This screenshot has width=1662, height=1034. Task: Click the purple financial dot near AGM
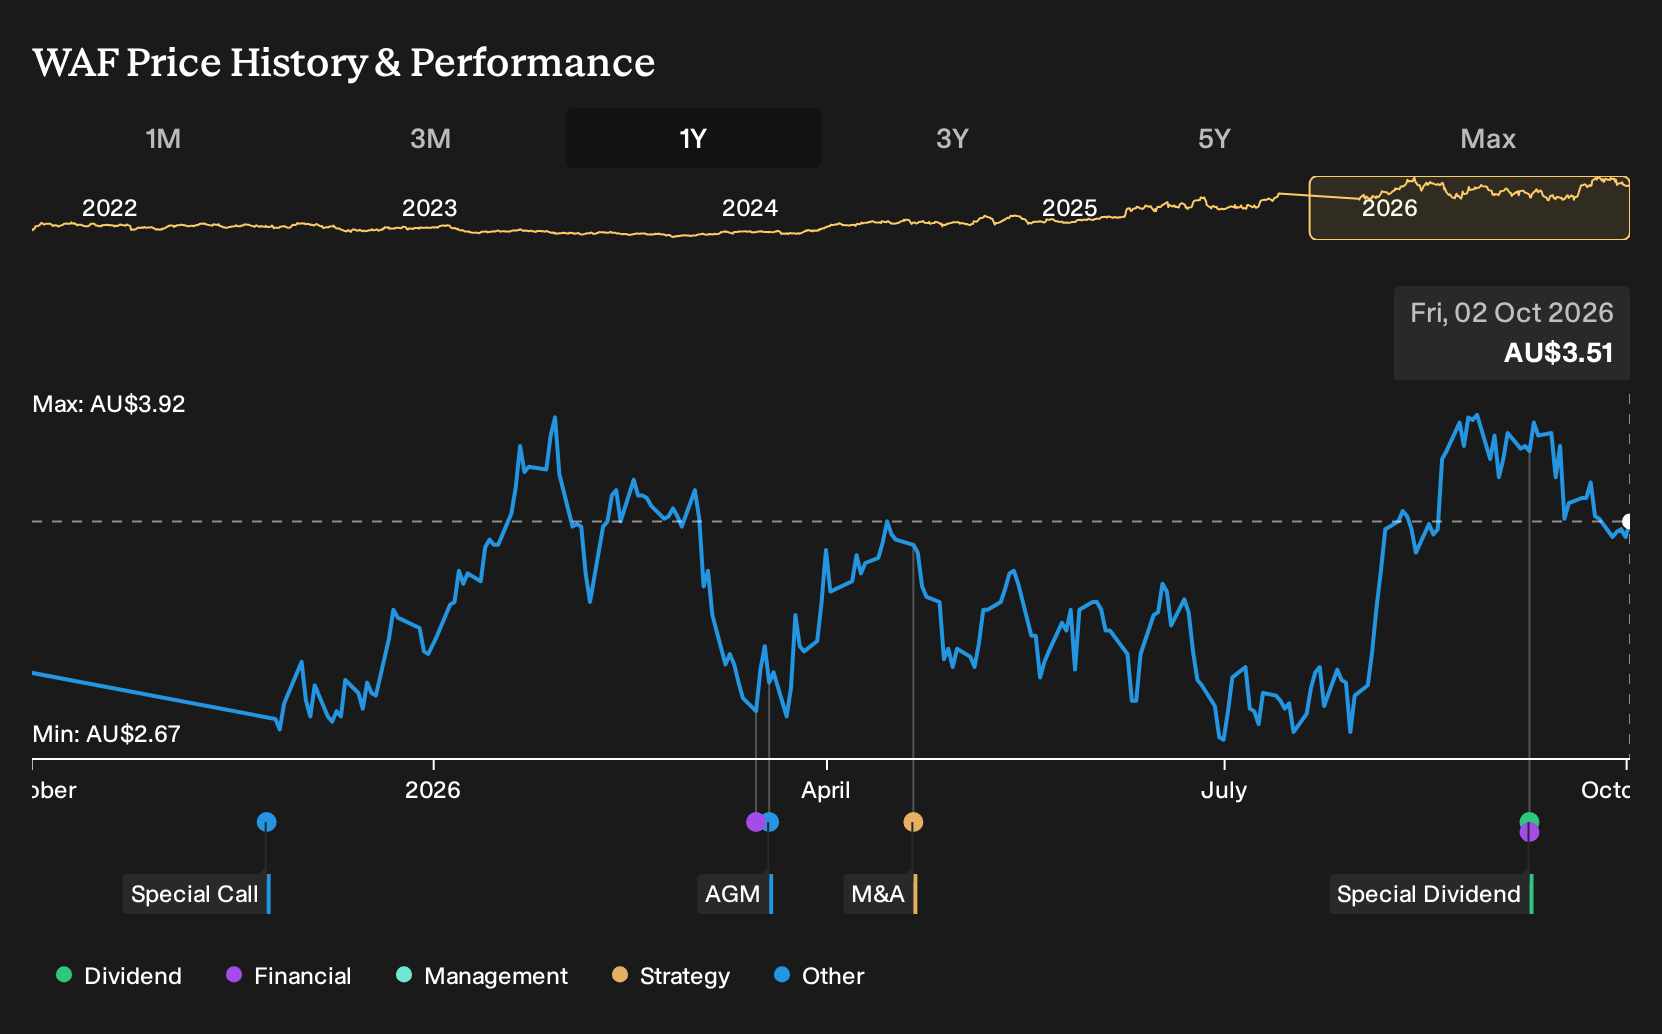(x=756, y=822)
